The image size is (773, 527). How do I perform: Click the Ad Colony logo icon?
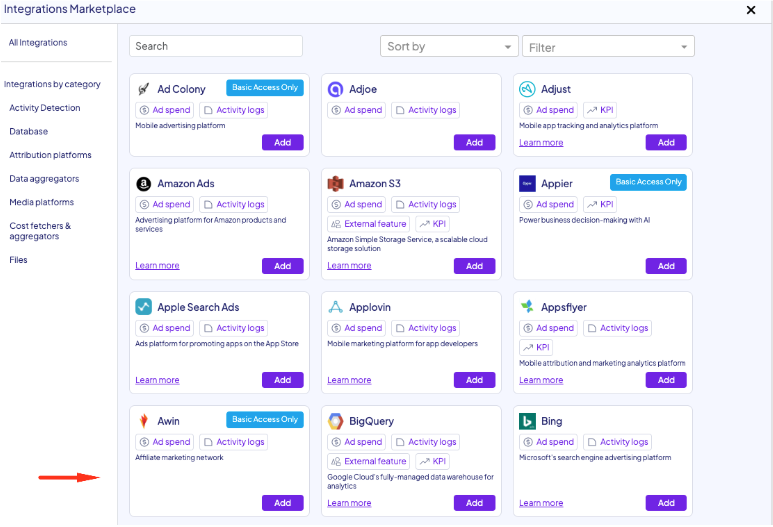(x=143, y=89)
